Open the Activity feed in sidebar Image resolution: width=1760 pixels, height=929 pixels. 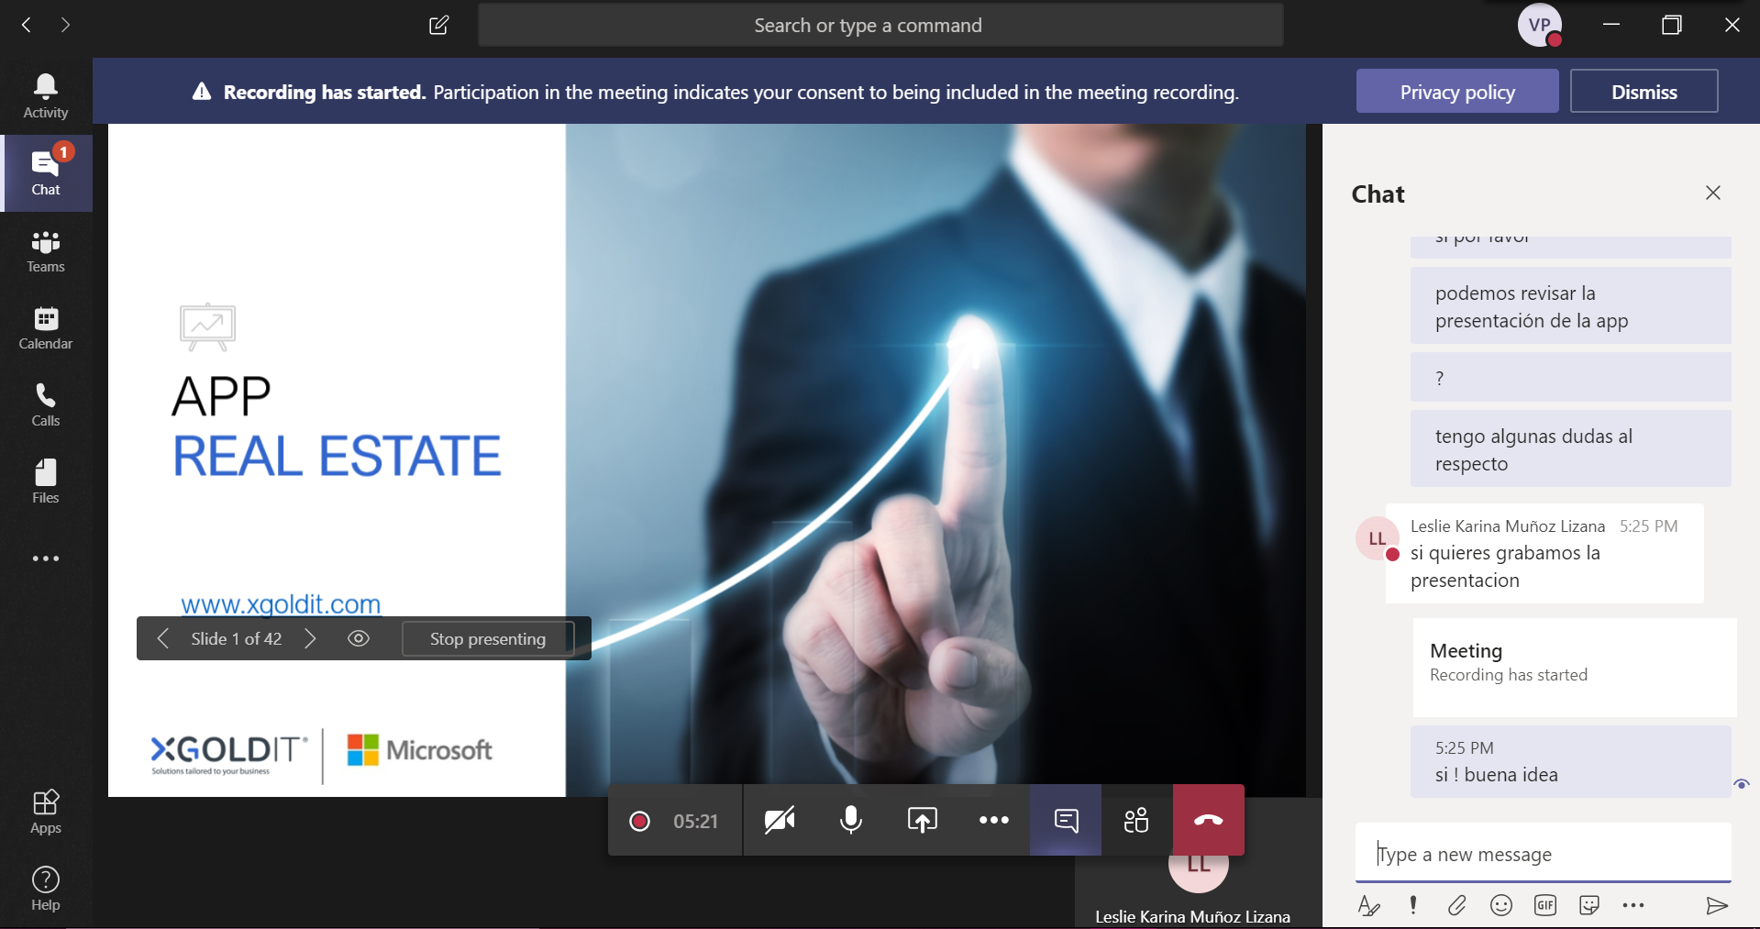click(46, 96)
